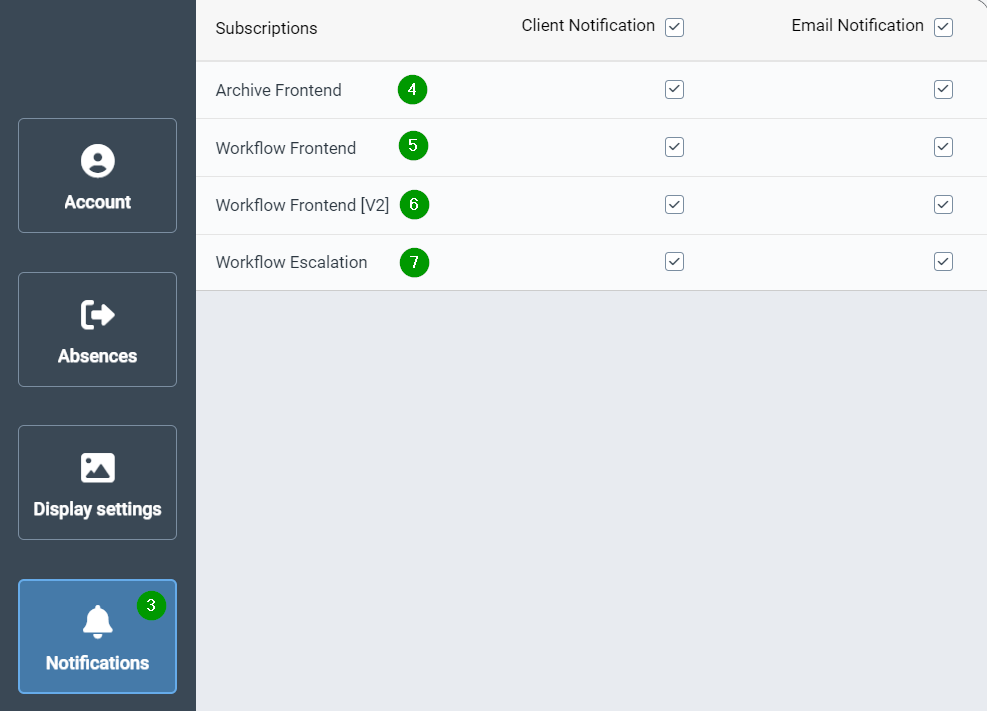
Task: Click the Display settings picture icon
Action: click(97, 468)
